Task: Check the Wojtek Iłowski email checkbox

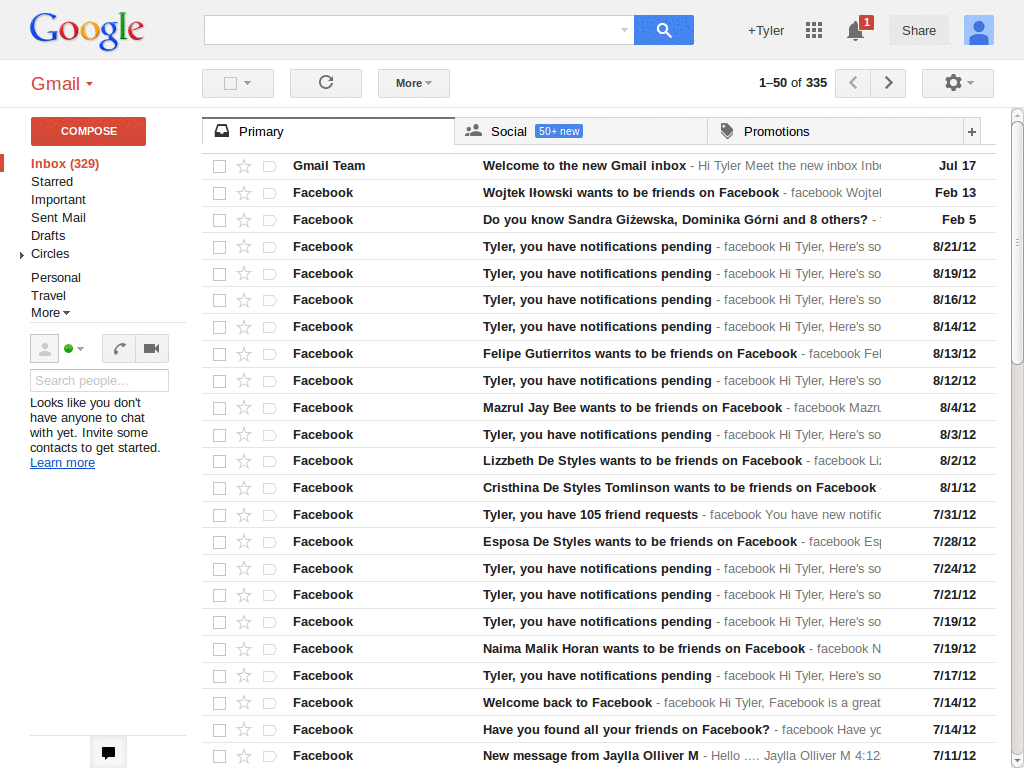Action: (x=219, y=193)
